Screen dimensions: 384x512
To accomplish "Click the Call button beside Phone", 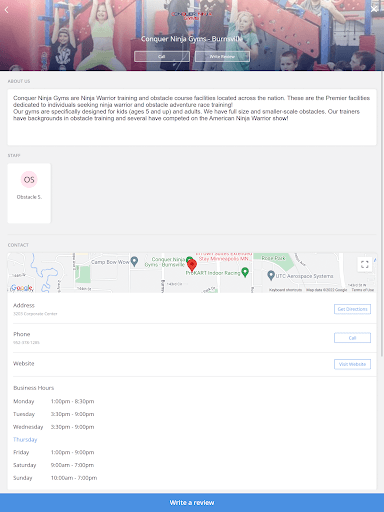I will click(352, 338).
